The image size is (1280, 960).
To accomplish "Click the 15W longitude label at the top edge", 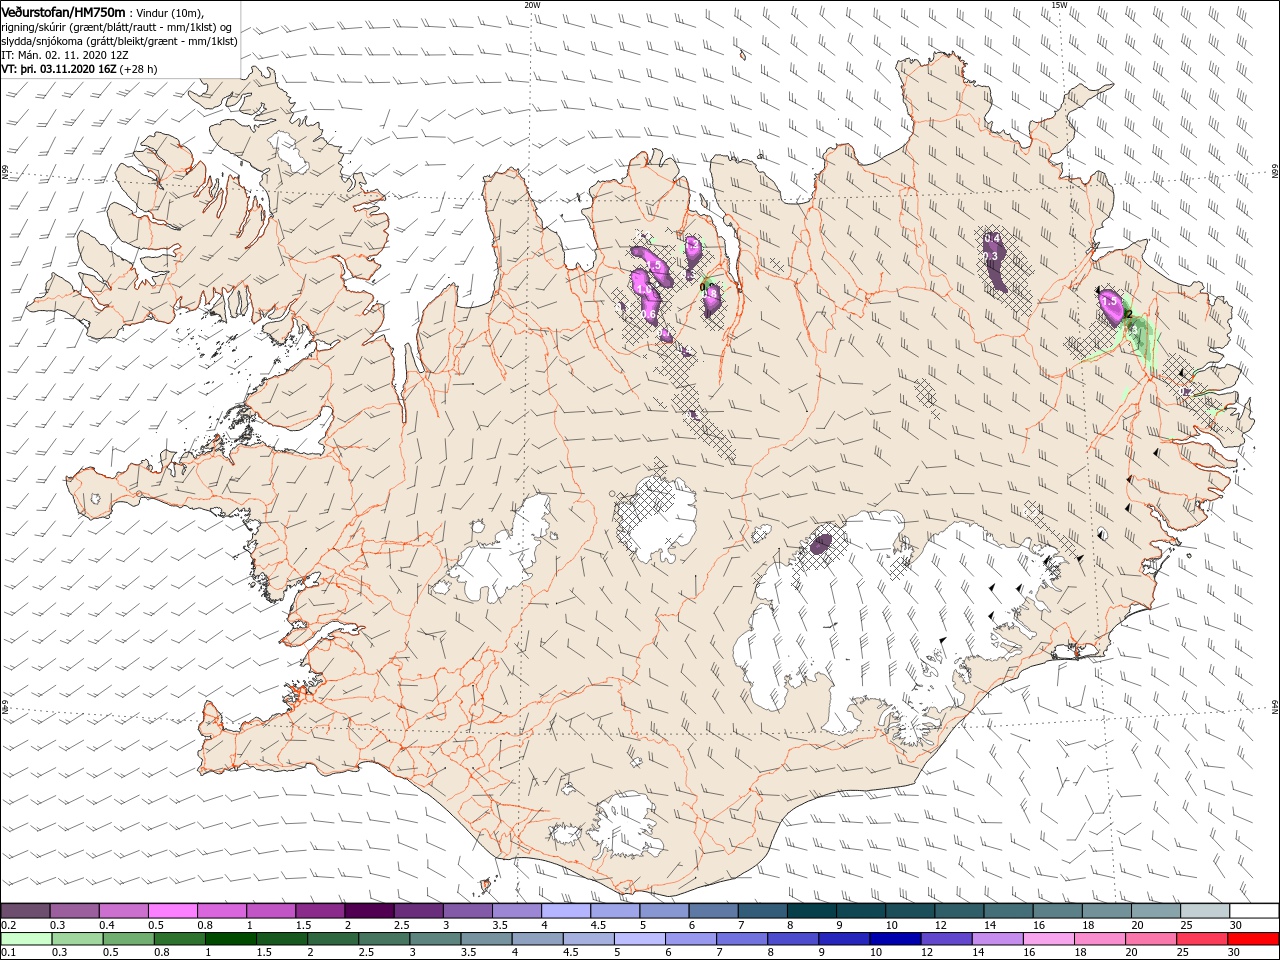I will click(1059, 5).
